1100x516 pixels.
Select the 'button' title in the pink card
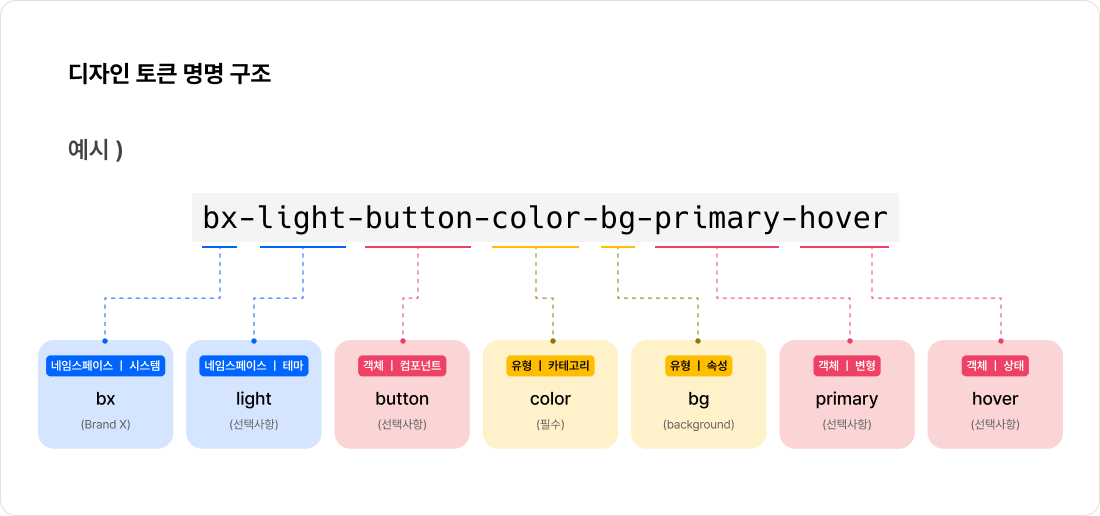402,399
